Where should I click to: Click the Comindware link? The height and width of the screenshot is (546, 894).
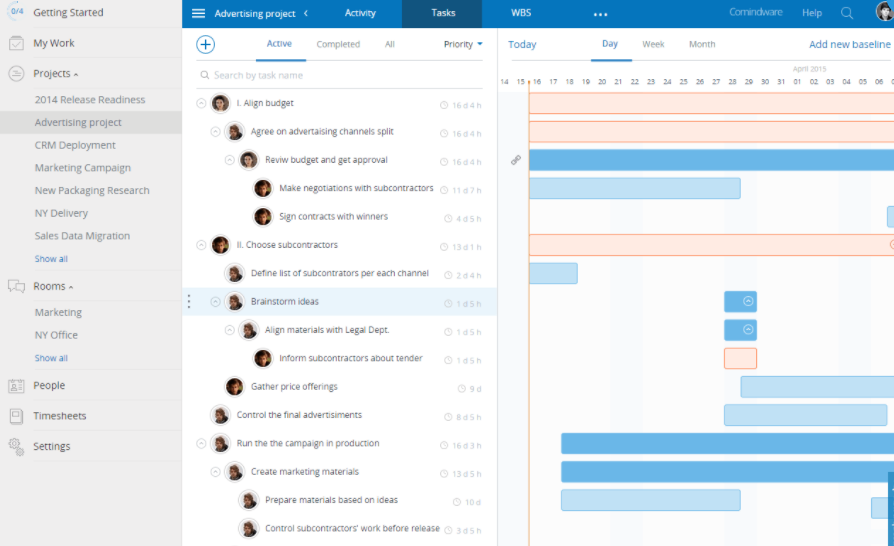755,12
